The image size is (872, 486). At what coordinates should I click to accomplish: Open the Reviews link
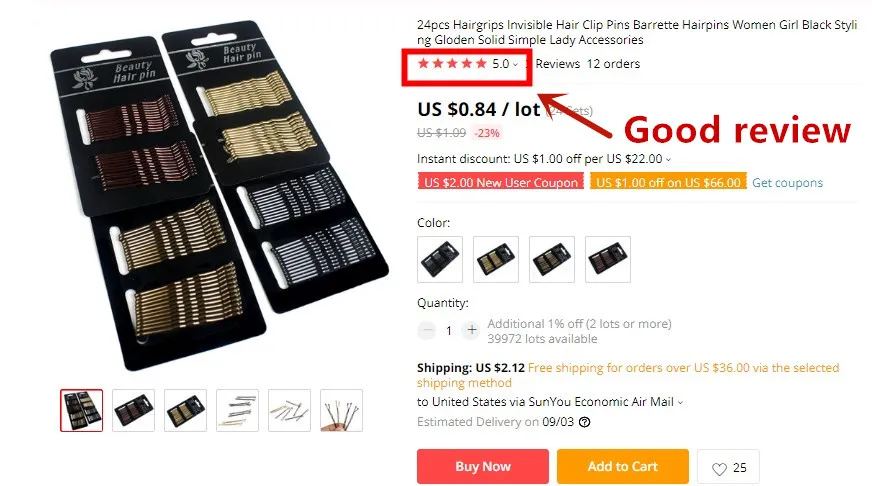(558, 64)
